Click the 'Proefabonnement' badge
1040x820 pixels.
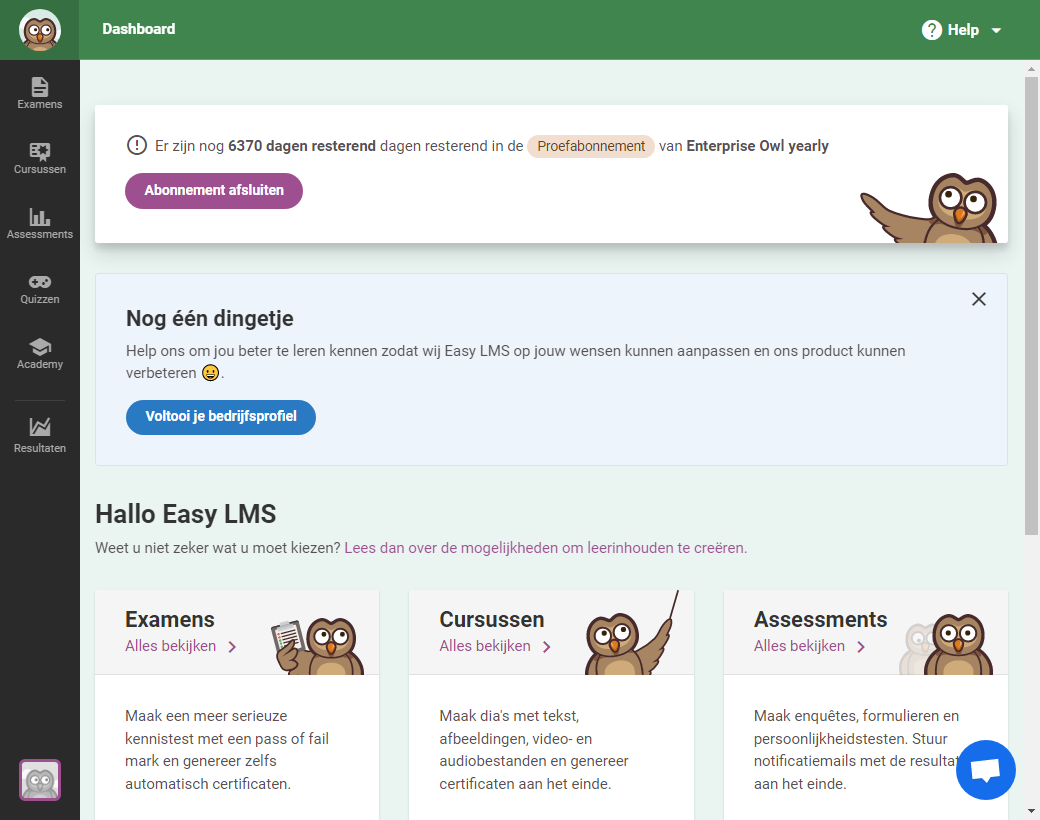591,146
